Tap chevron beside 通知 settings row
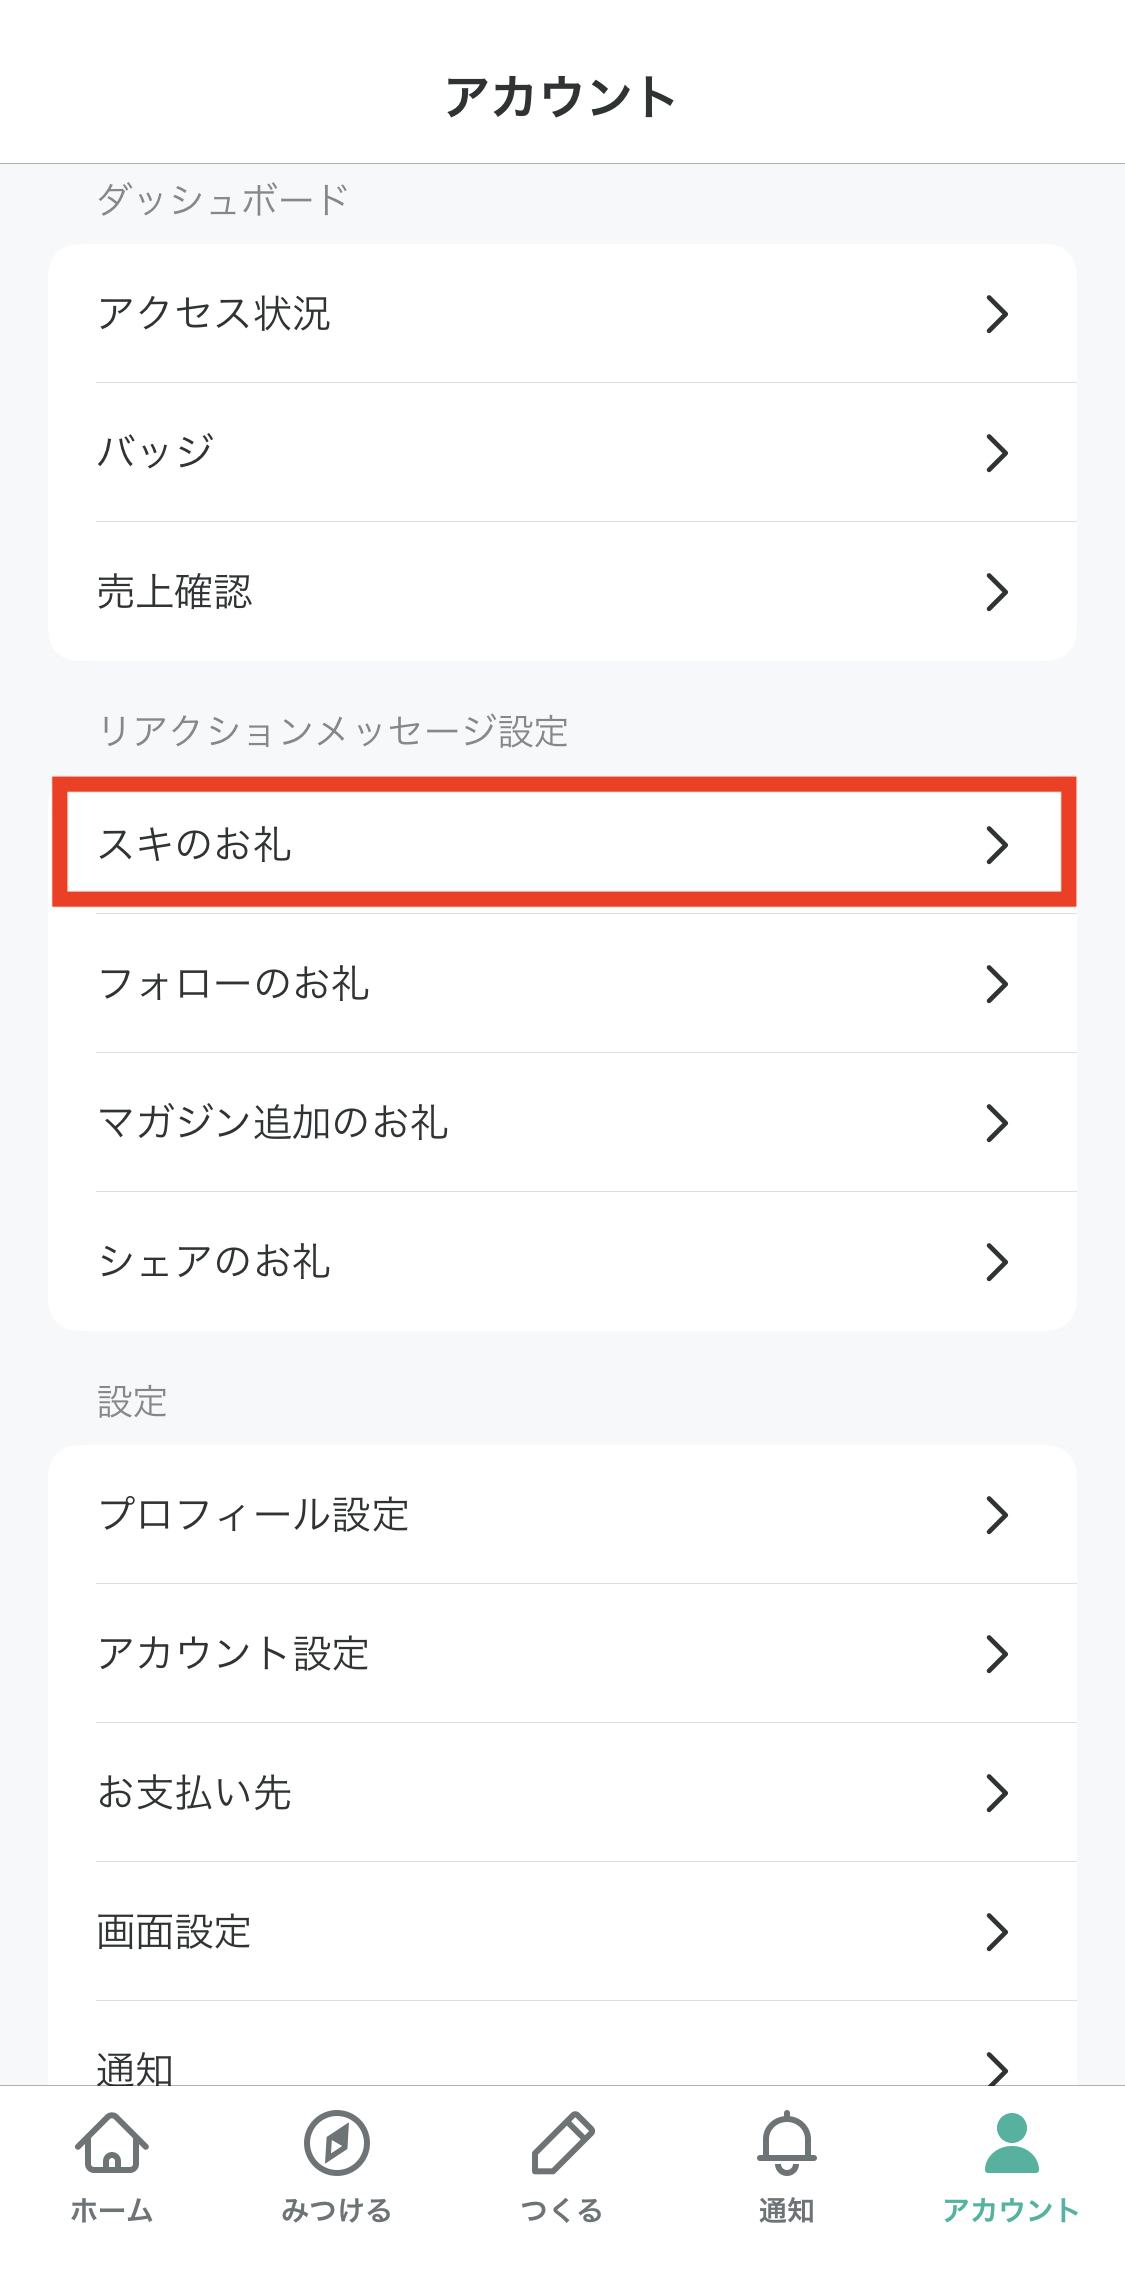 coord(997,2068)
